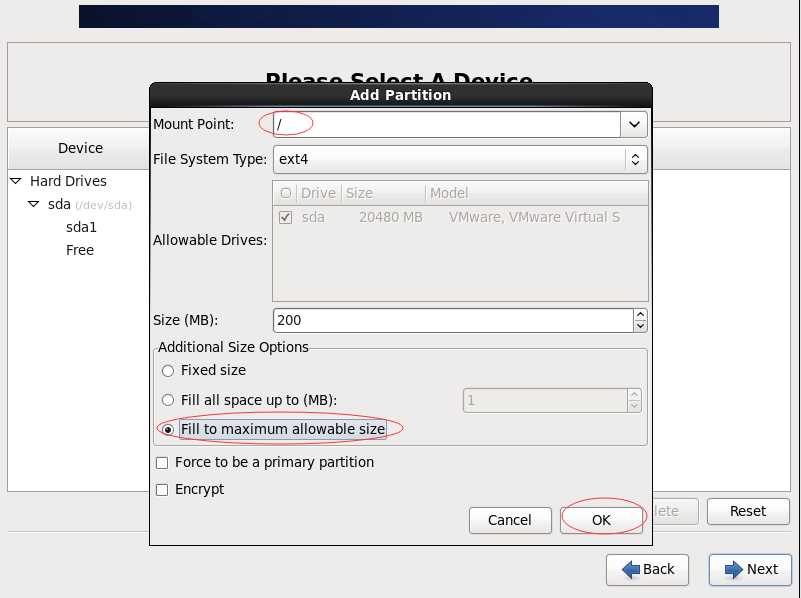This screenshot has height=598, width=801.
Task: Click VMware Virtual S model text
Action: tap(534, 218)
